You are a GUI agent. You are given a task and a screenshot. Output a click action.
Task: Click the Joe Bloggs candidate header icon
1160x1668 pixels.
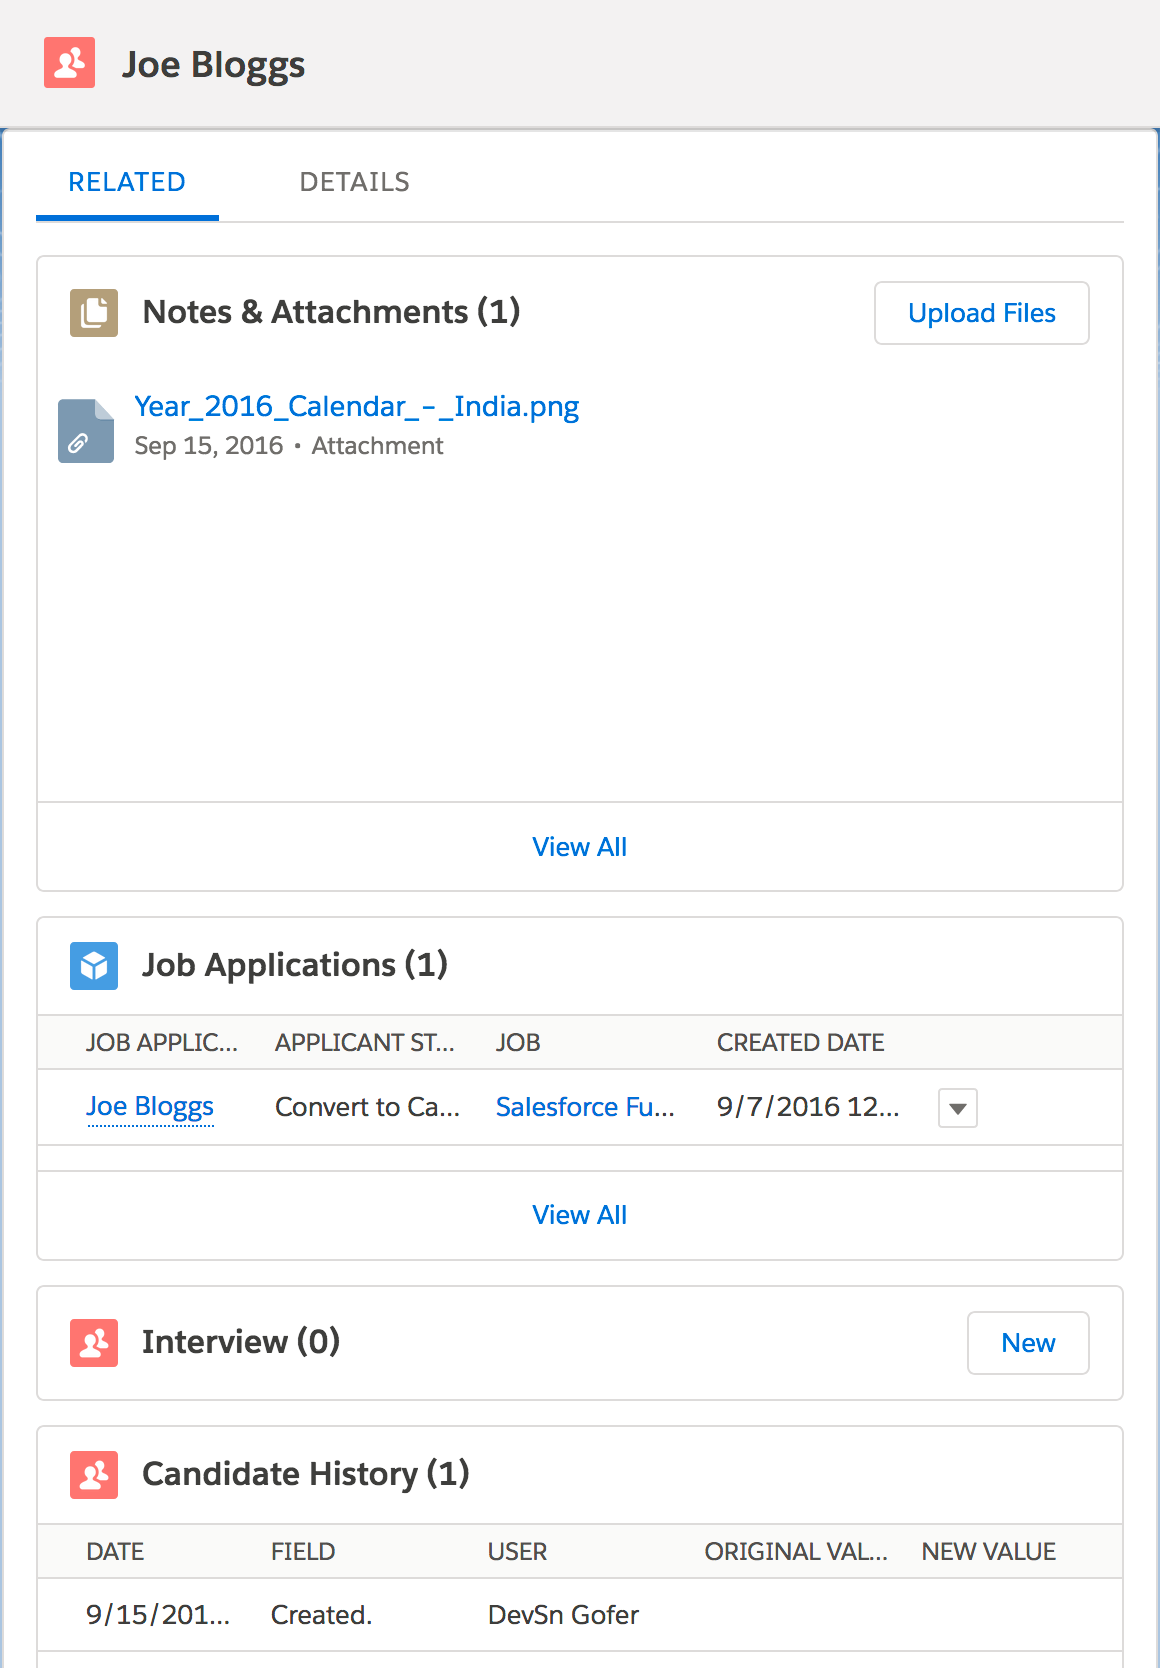(x=69, y=63)
